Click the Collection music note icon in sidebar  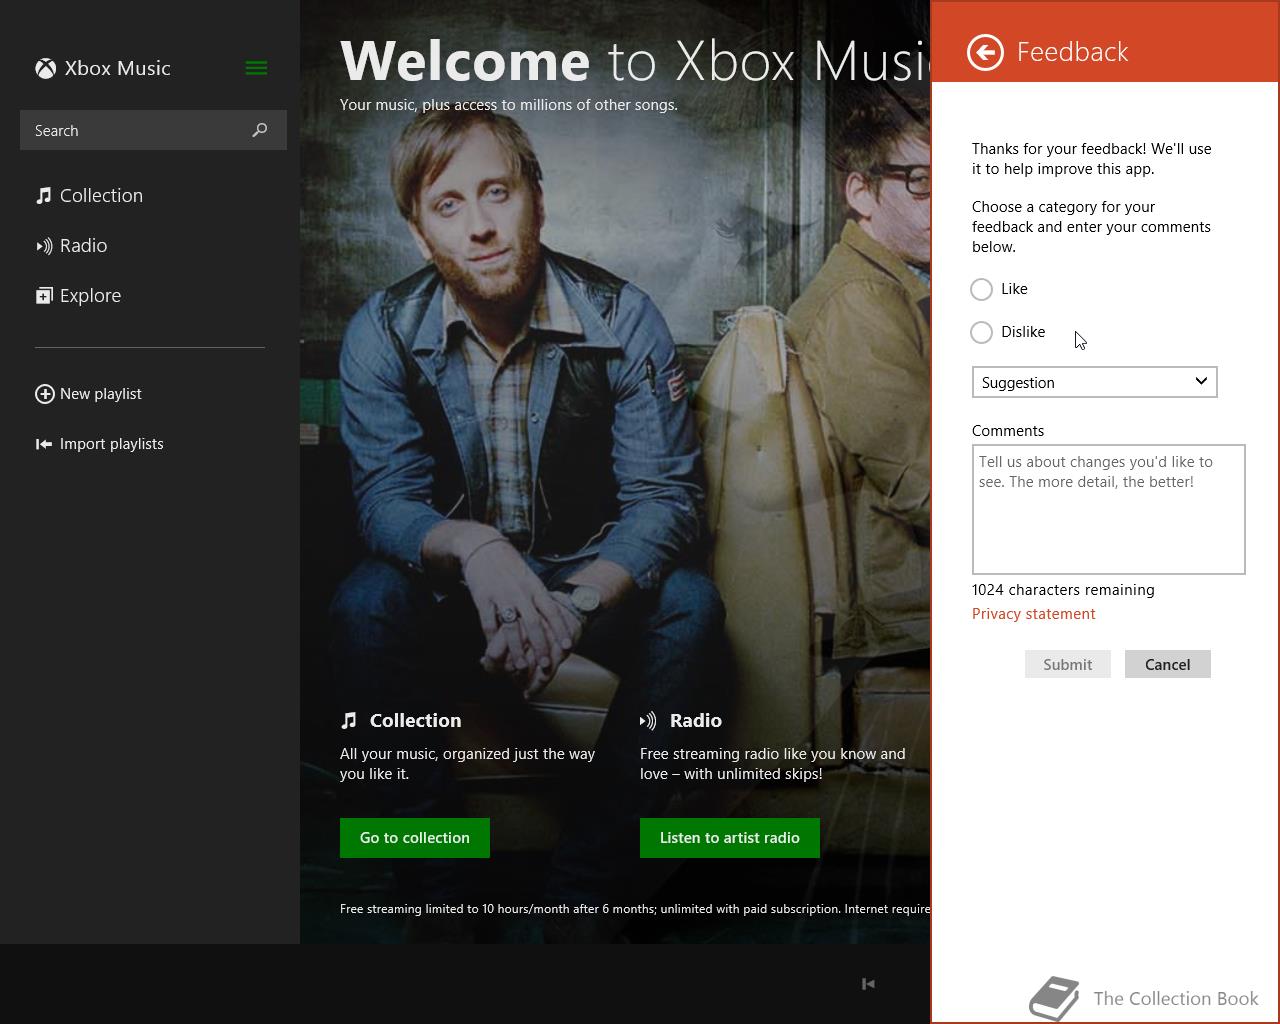click(x=43, y=195)
